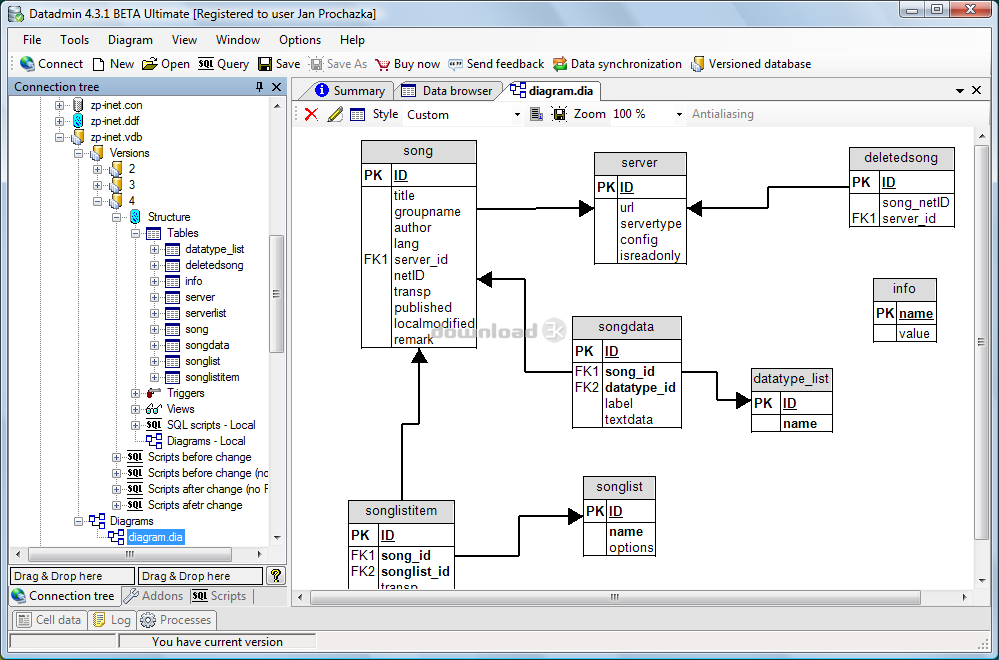
Task: Click the diagram horizontal scrollbar thumb
Action: (615, 598)
